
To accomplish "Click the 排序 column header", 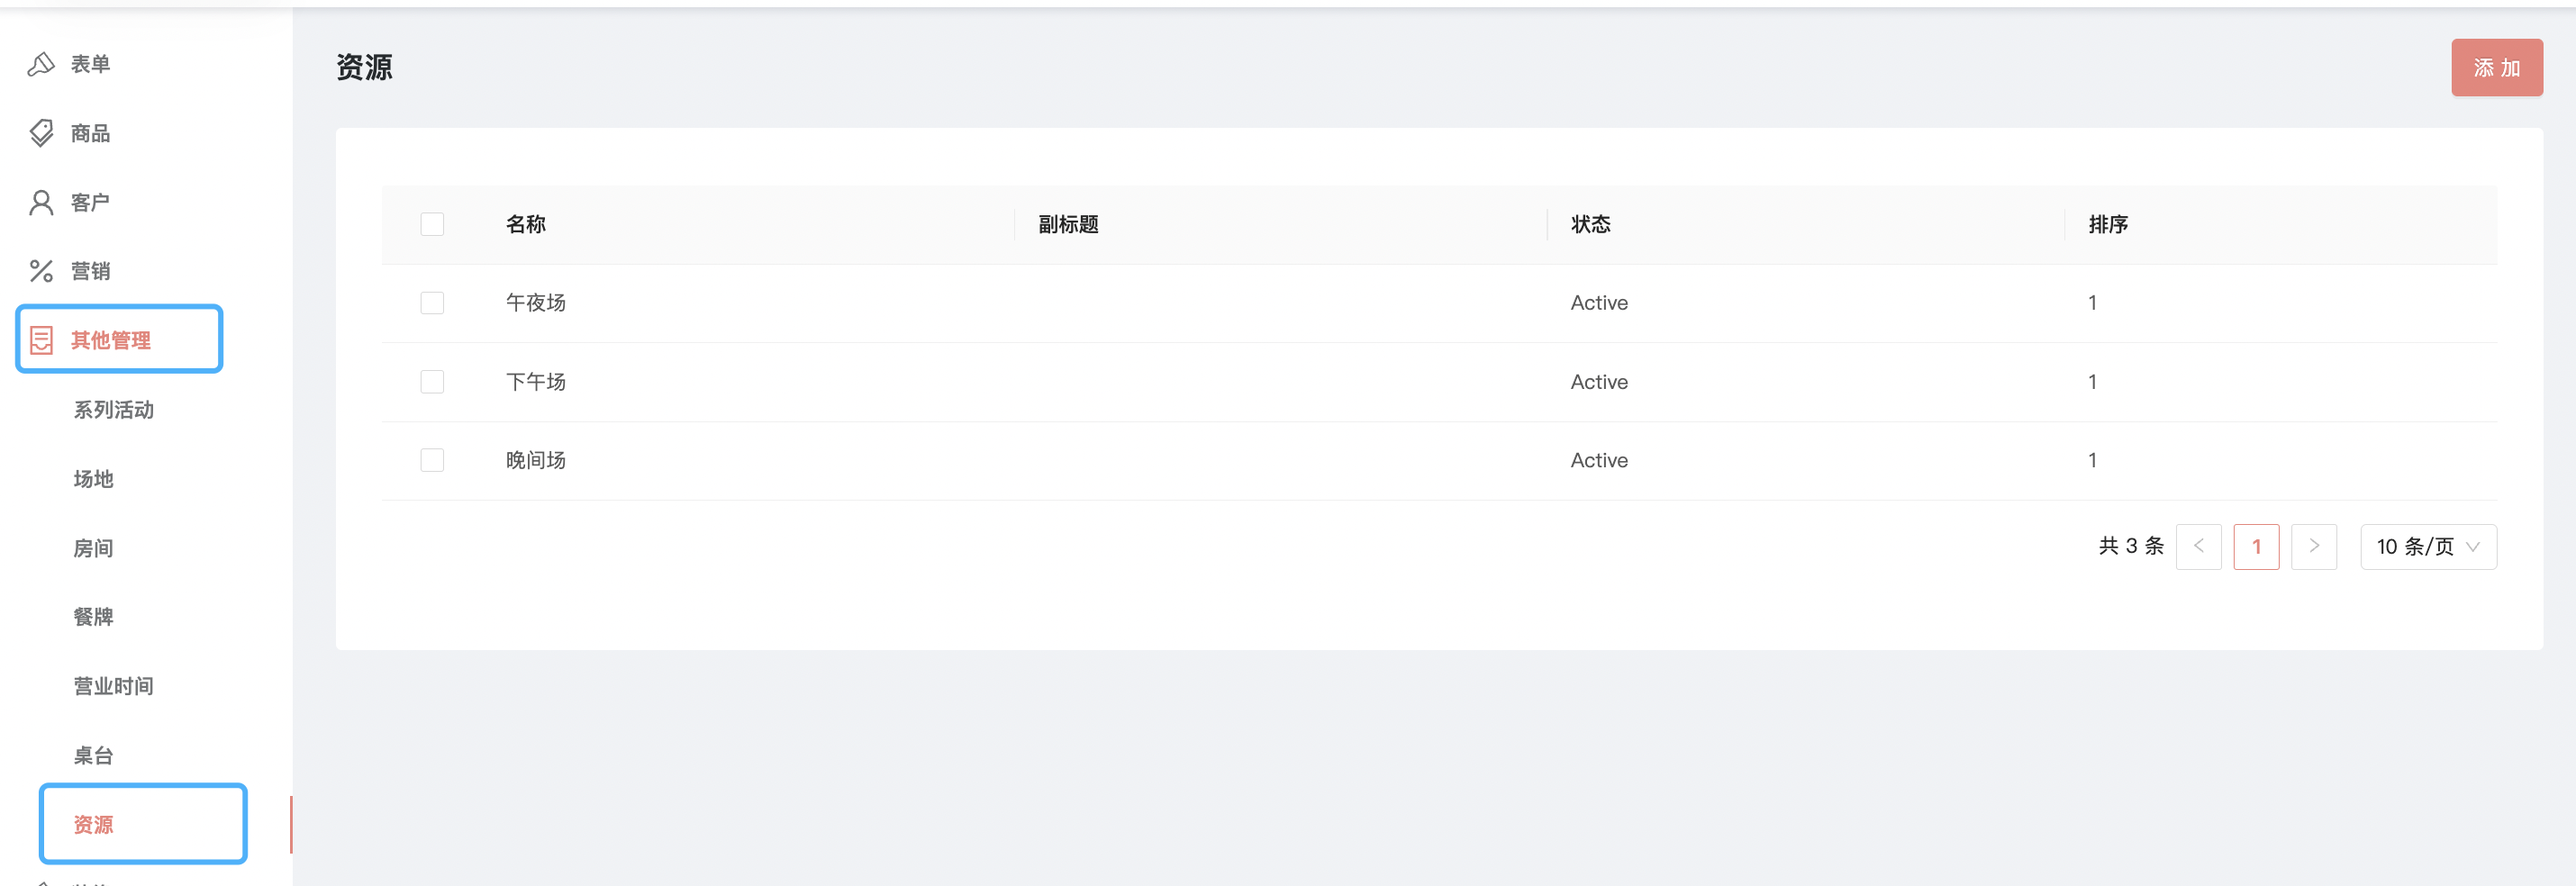I will [x=2108, y=224].
